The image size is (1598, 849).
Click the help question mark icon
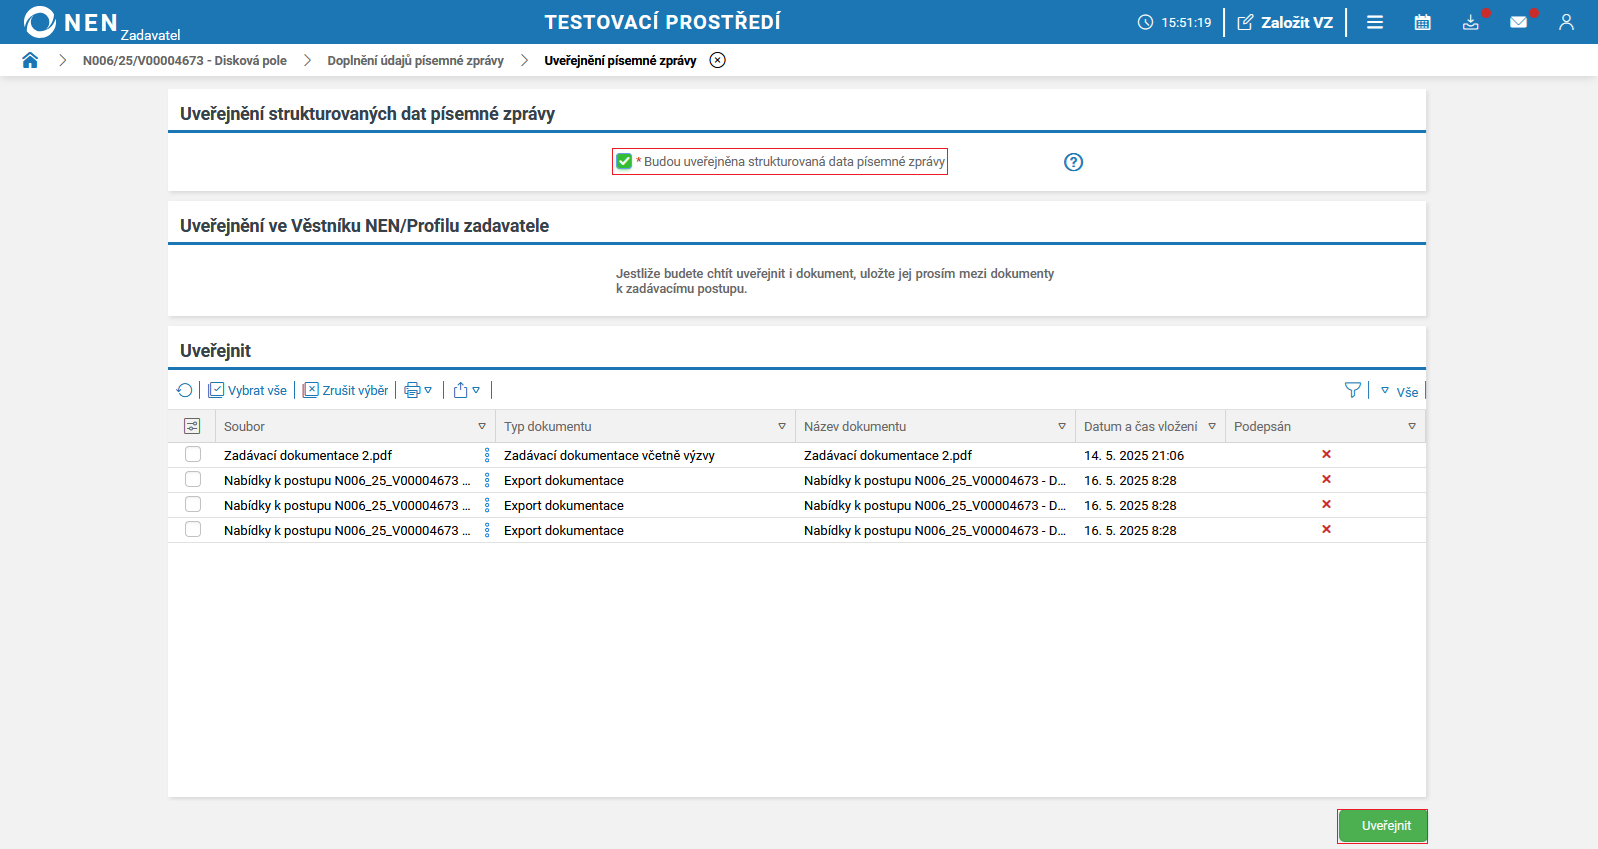pos(1073,162)
